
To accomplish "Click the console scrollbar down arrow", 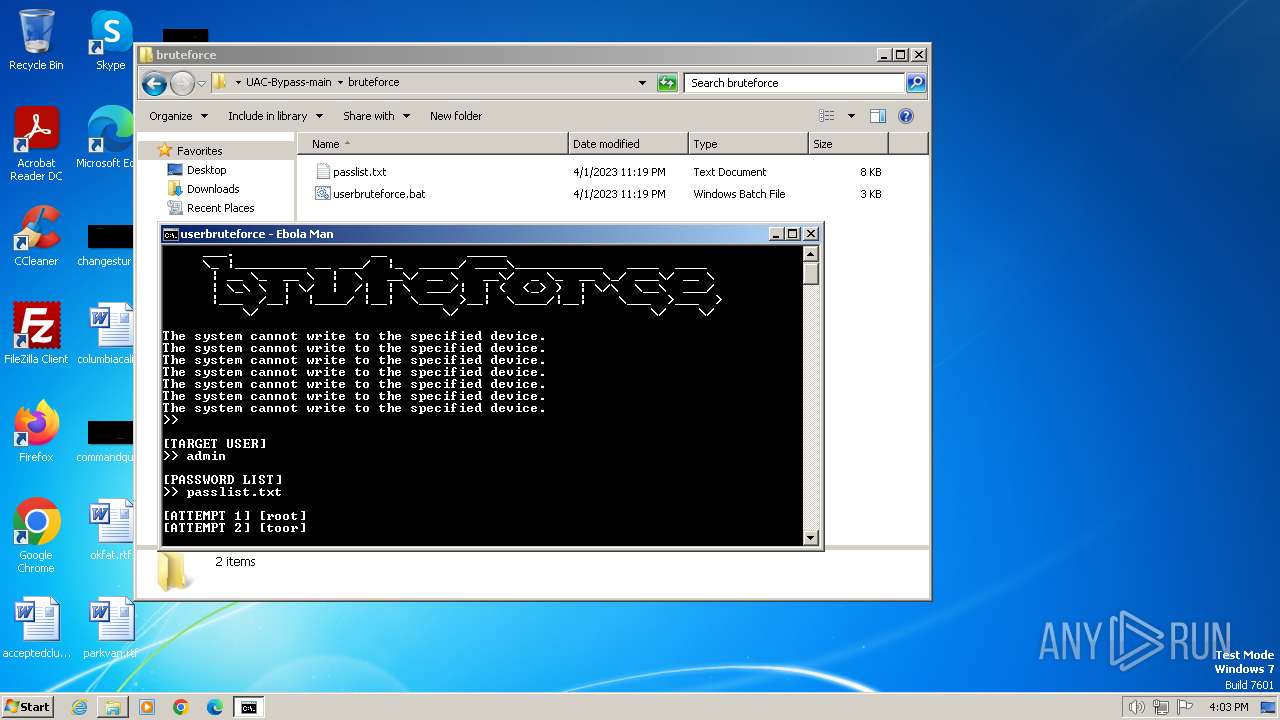I will point(811,538).
